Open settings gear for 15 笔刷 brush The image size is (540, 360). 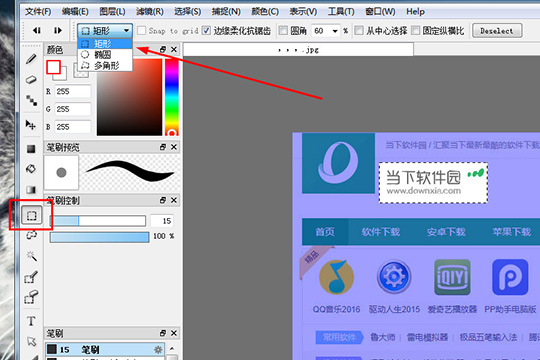(158, 350)
